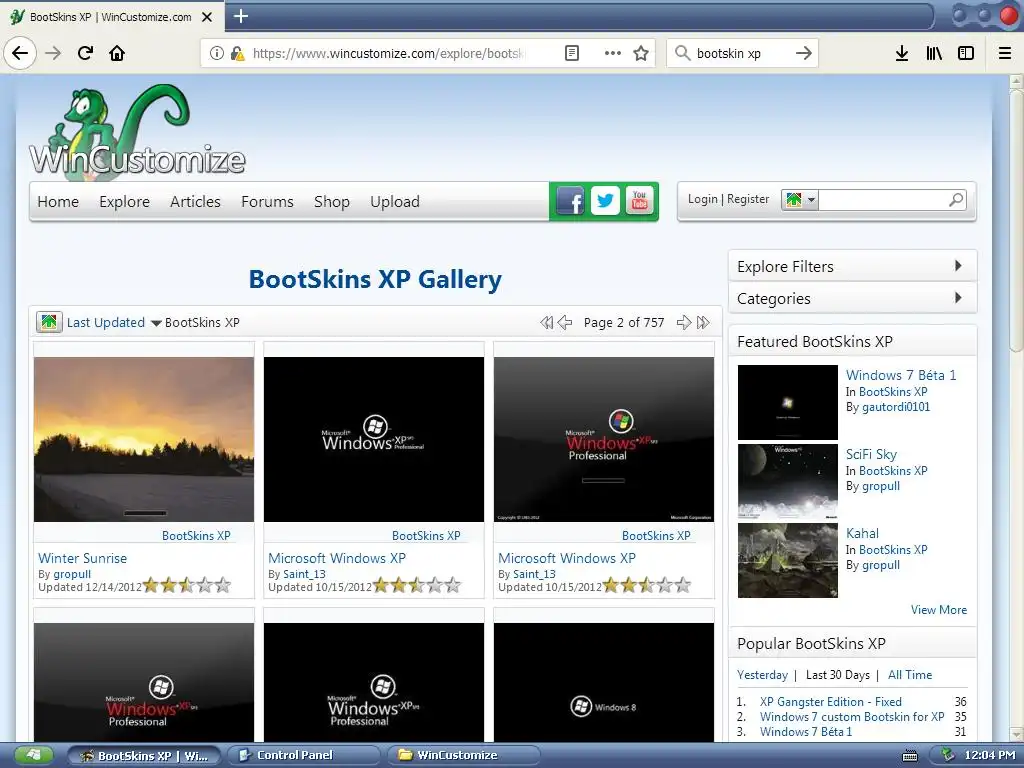Open the Last Updated sort dropdown
The height and width of the screenshot is (768, 1024).
tap(114, 323)
